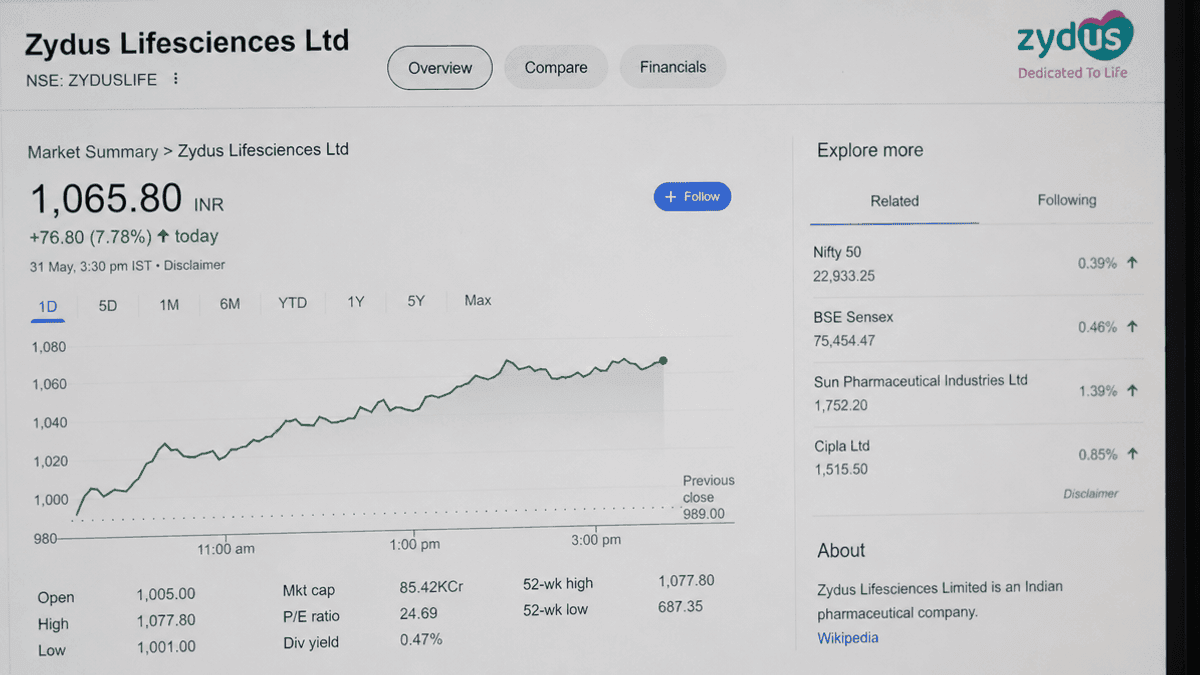Click the 52-wk low value 687.35
This screenshot has width=1200, height=675.
point(681,607)
